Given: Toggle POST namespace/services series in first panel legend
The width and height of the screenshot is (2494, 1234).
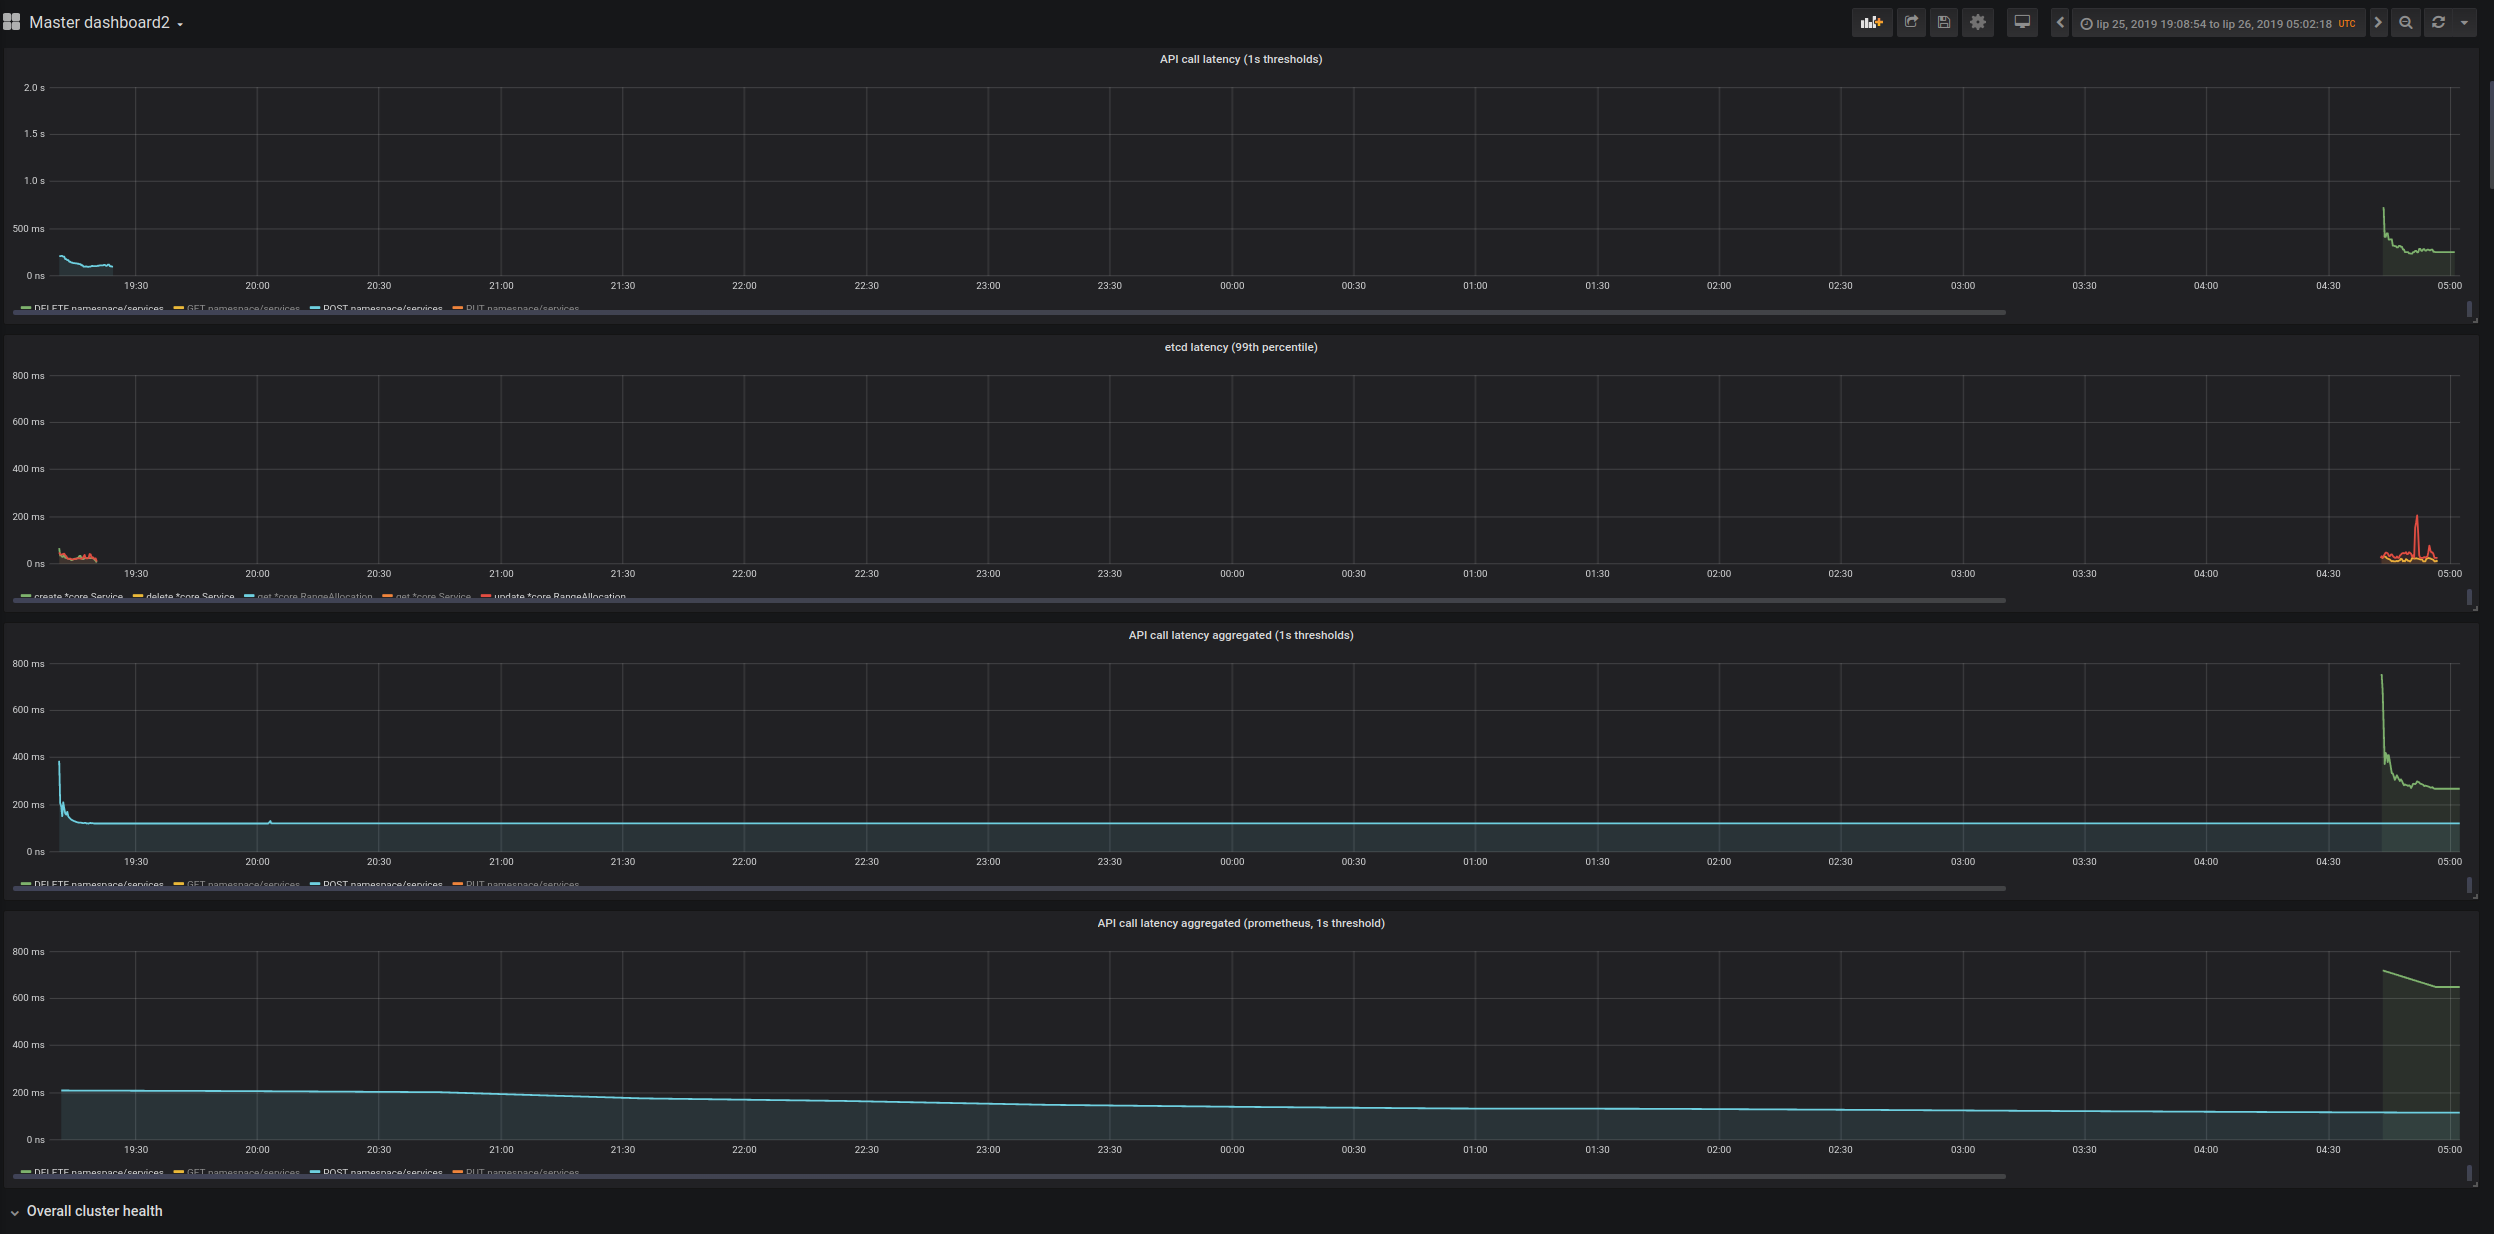Looking at the screenshot, I should [381, 308].
